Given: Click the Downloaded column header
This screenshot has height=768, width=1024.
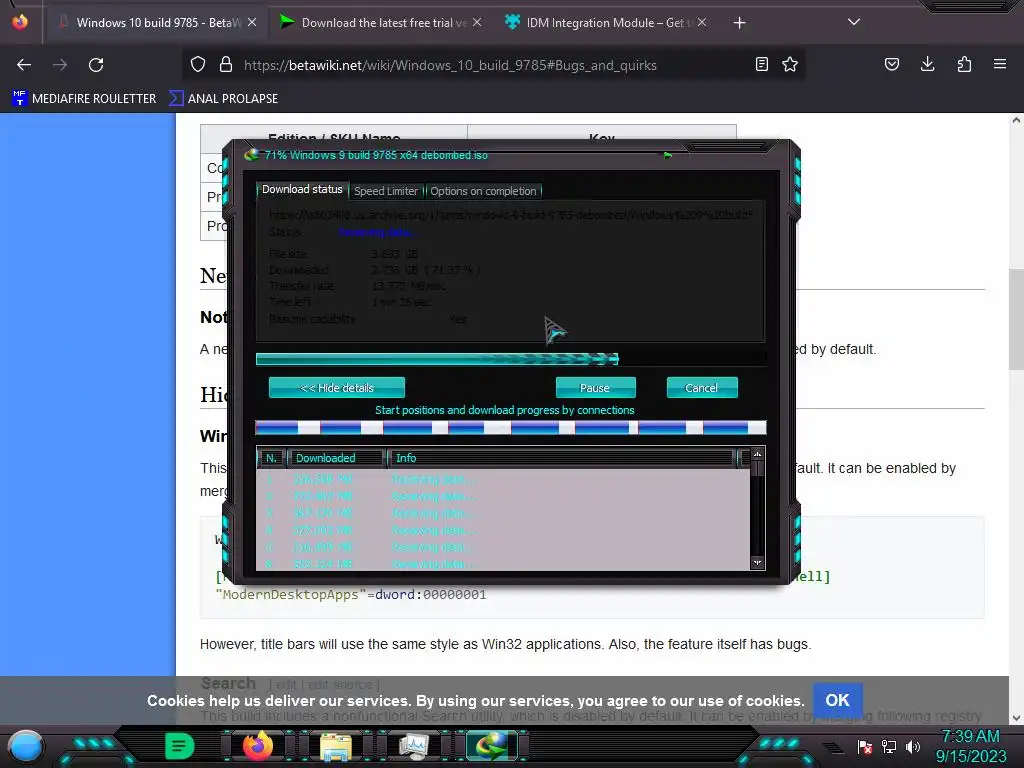Looking at the screenshot, I should 335,458.
